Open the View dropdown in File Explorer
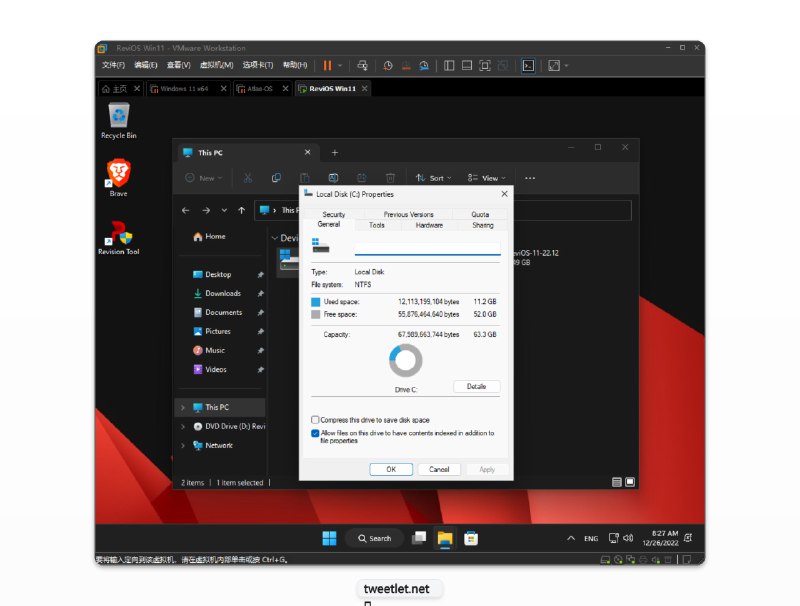The image size is (800, 606). (490, 177)
